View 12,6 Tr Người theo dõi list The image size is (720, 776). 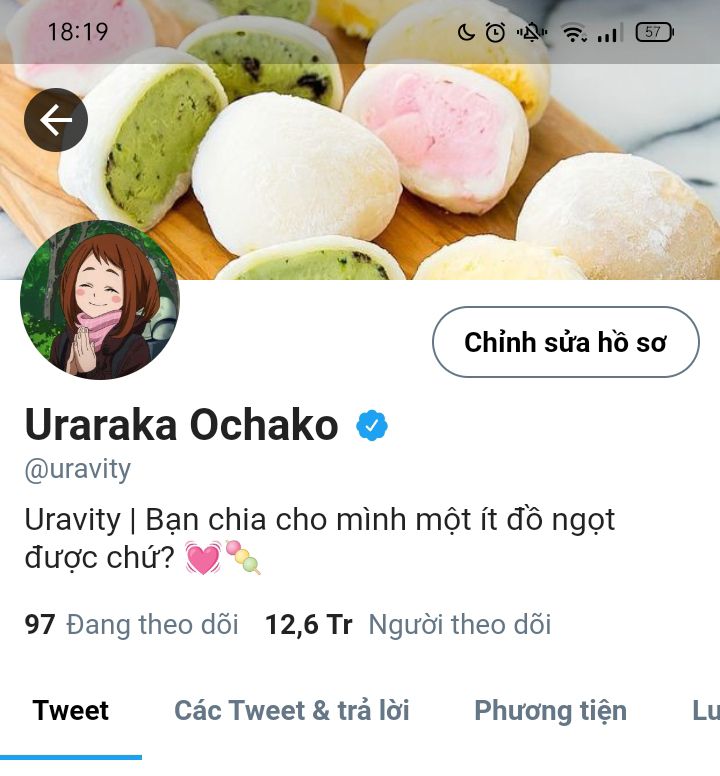click(x=408, y=624)
